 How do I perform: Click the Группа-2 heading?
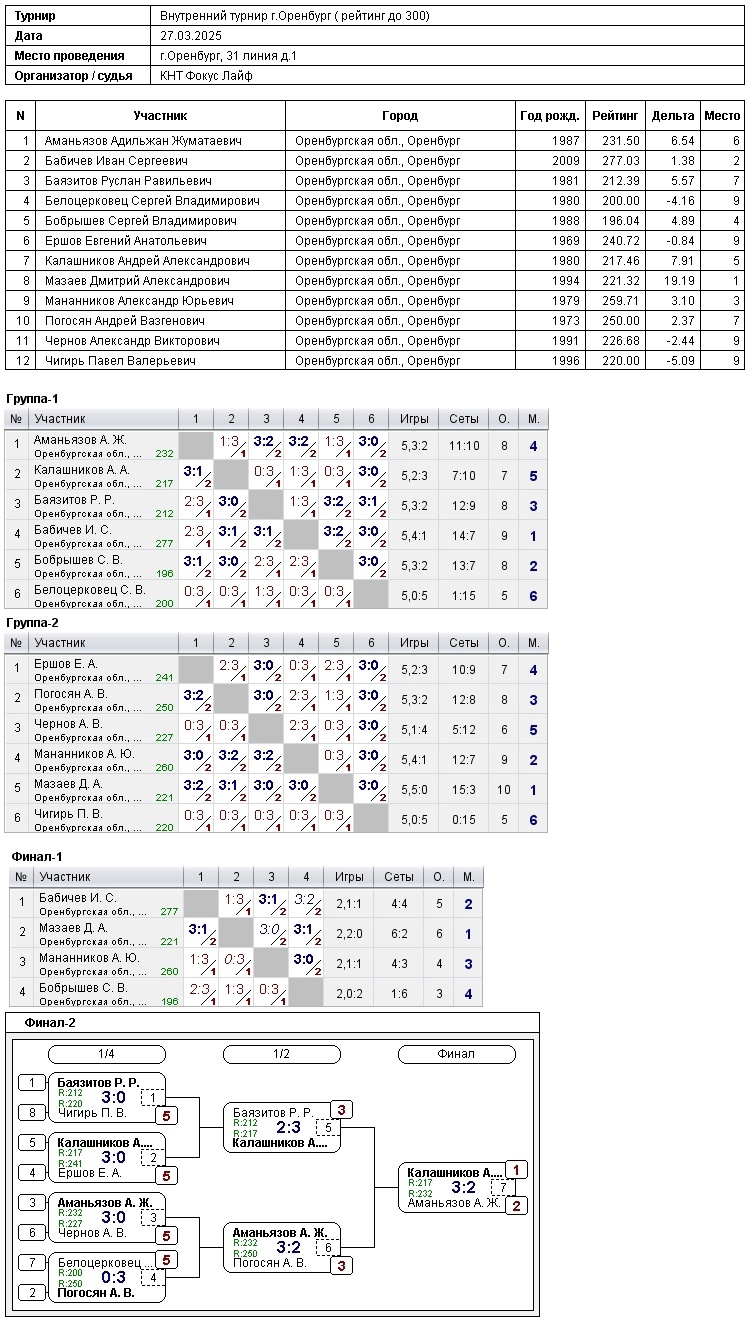click(x=32, y=623)
